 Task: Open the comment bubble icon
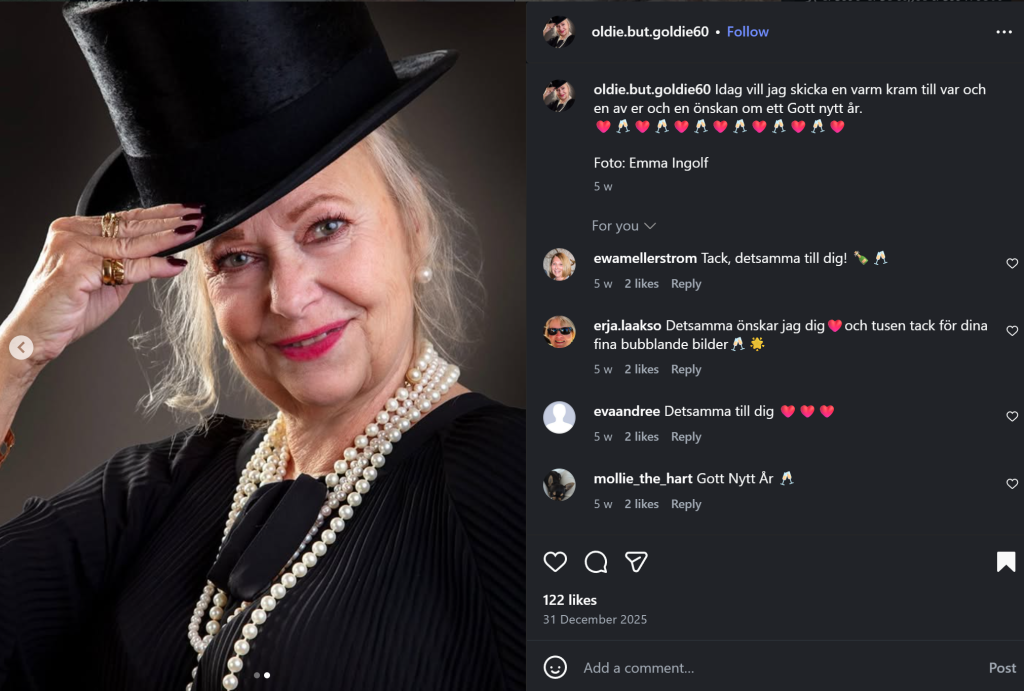coord(596,562)
